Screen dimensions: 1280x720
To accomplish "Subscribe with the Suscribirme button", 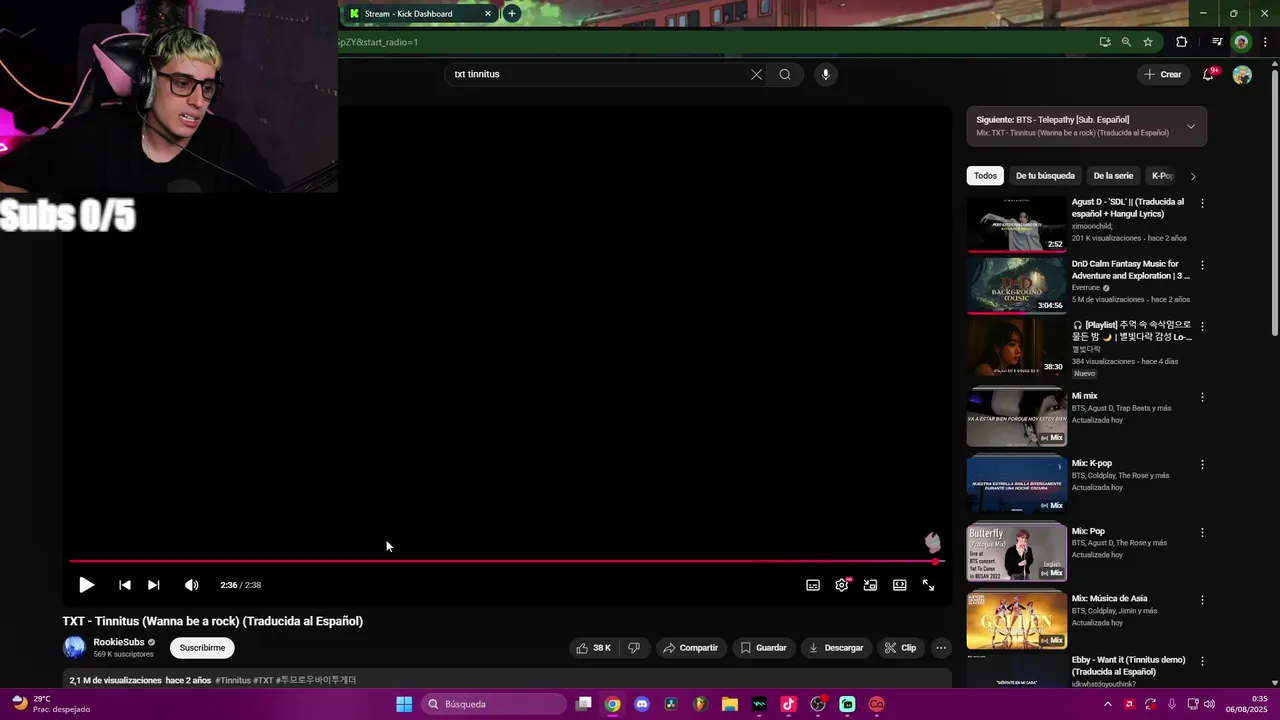I will pos(202,648).
